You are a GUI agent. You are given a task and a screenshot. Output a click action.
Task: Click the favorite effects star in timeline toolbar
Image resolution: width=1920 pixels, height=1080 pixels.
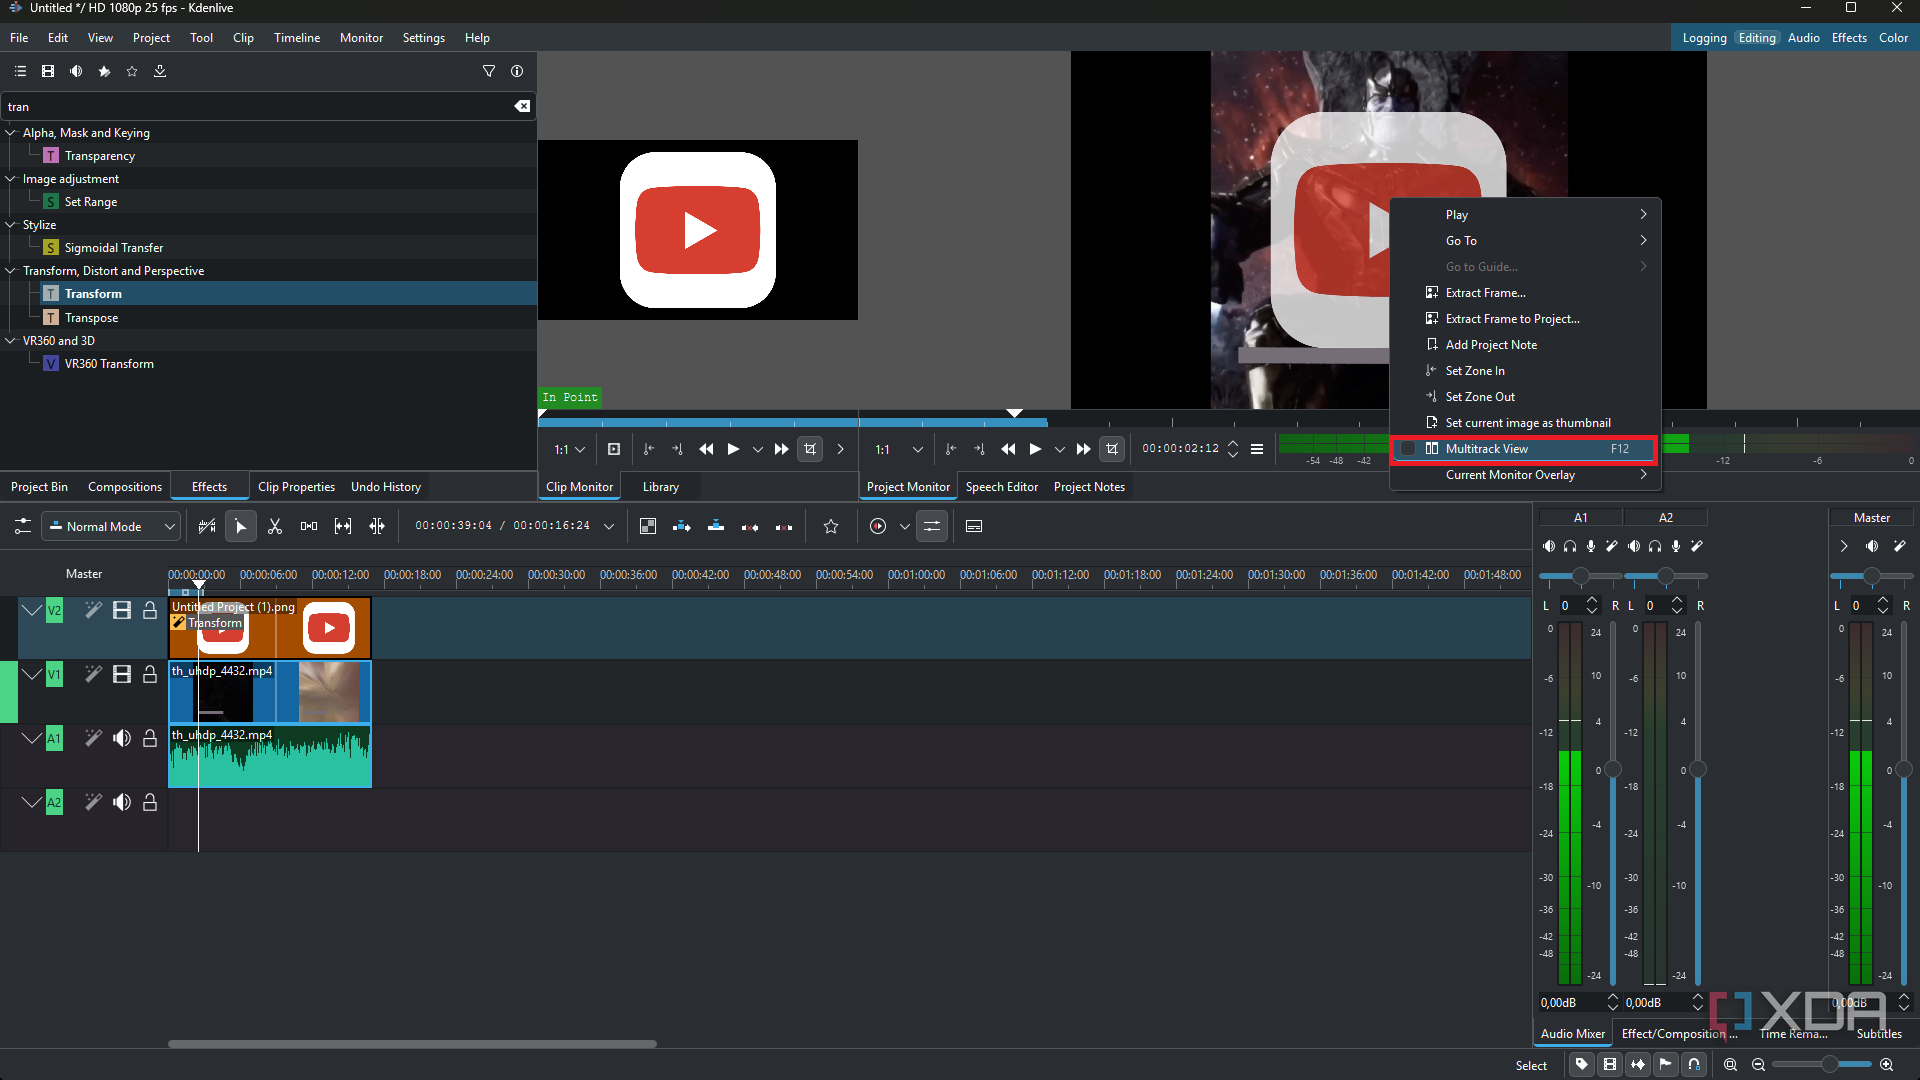click(x=831, y=526)
